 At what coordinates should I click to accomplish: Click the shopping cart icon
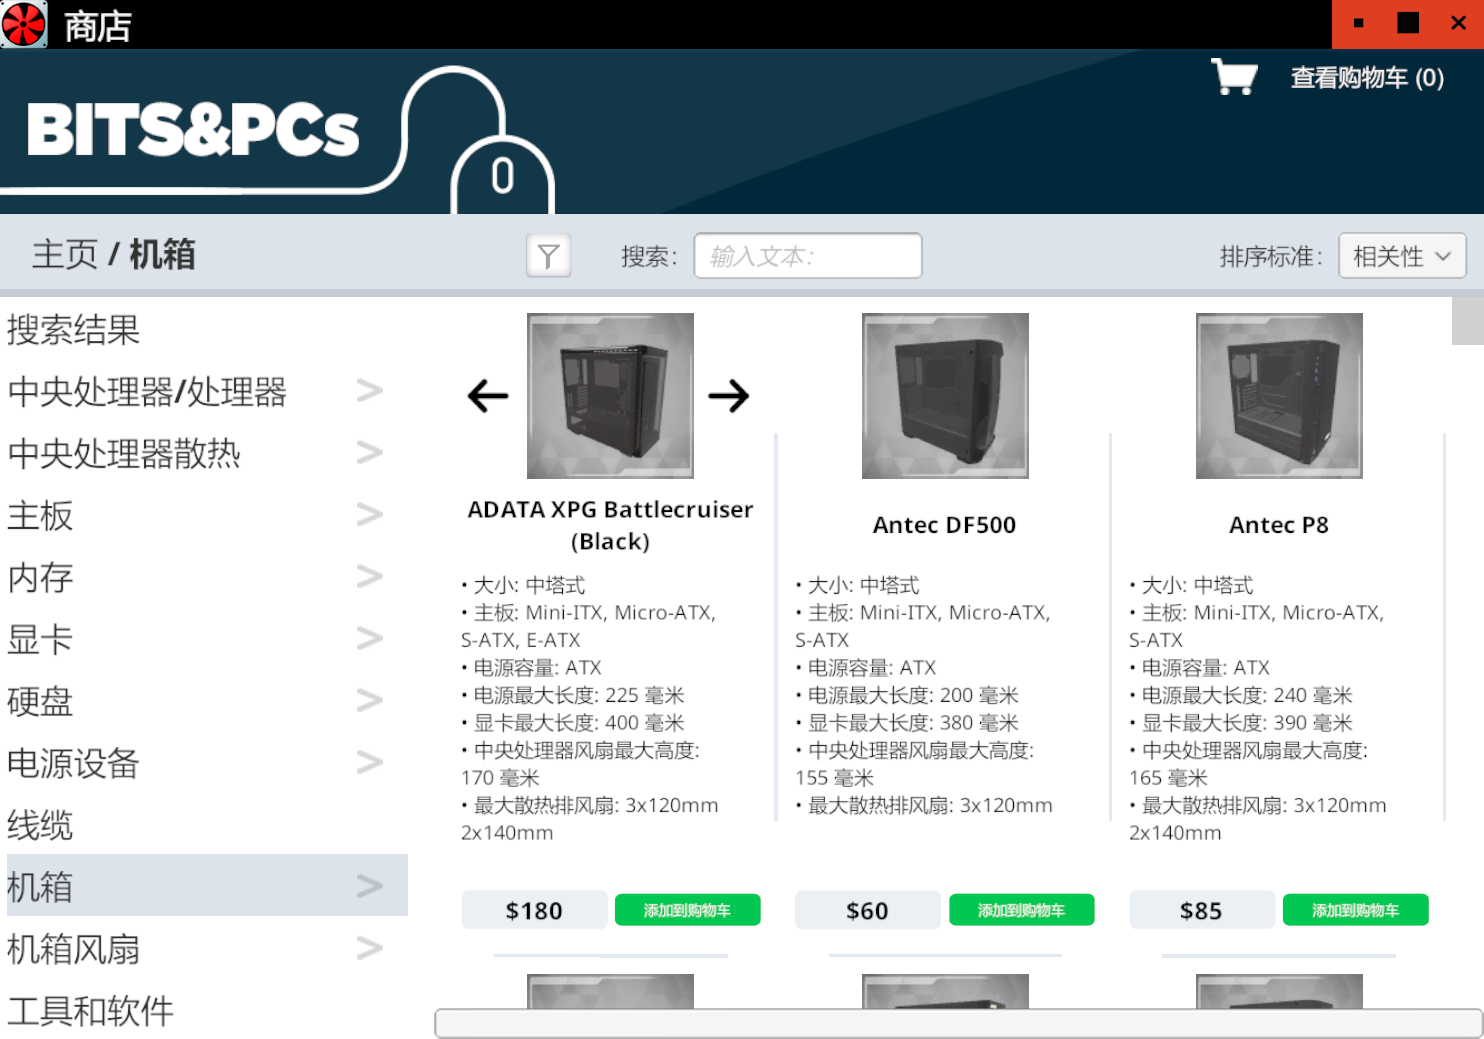[1234, 76]
